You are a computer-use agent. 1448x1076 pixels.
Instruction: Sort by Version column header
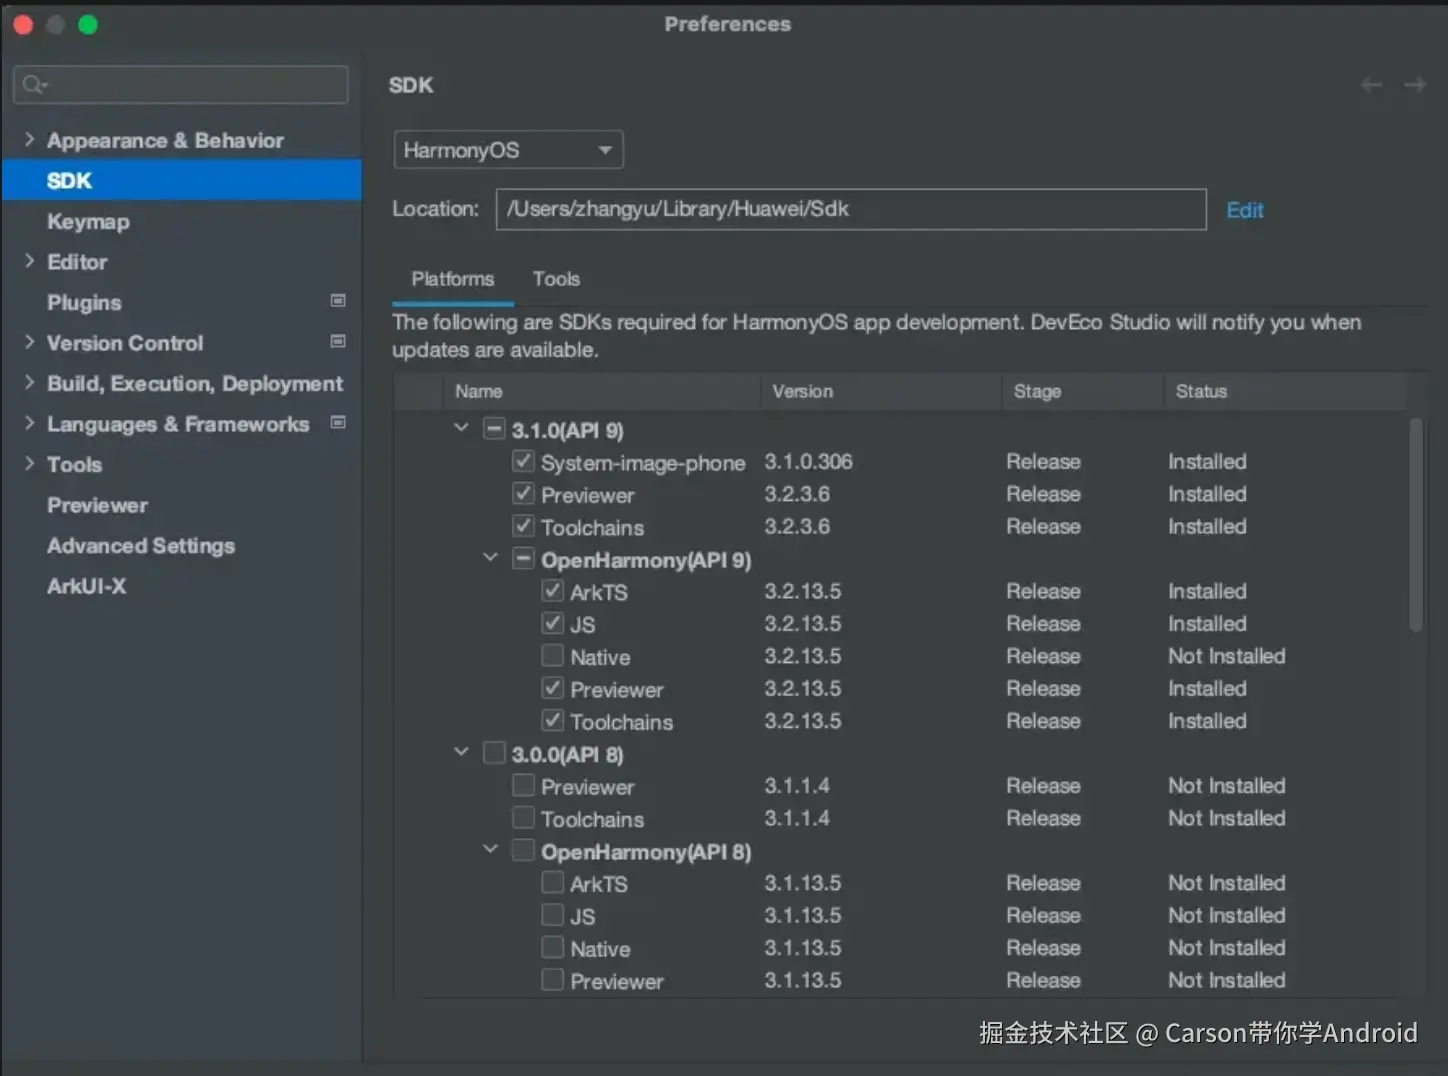[x=881, y=391]
